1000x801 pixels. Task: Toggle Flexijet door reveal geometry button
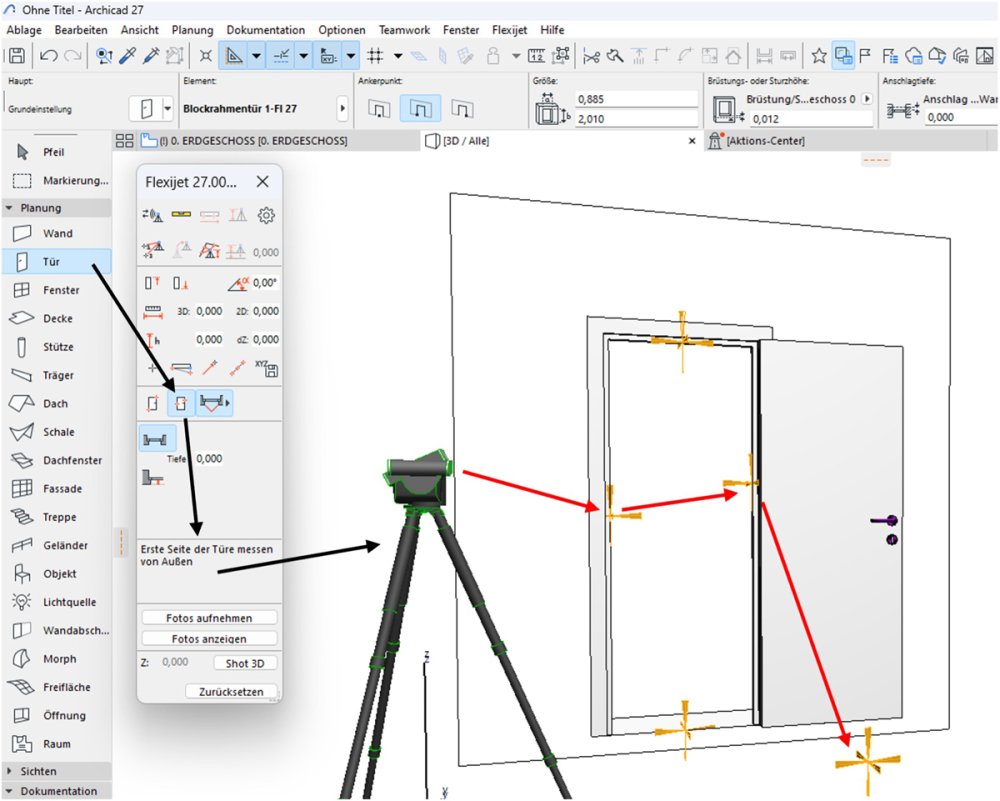coord(214,403)
